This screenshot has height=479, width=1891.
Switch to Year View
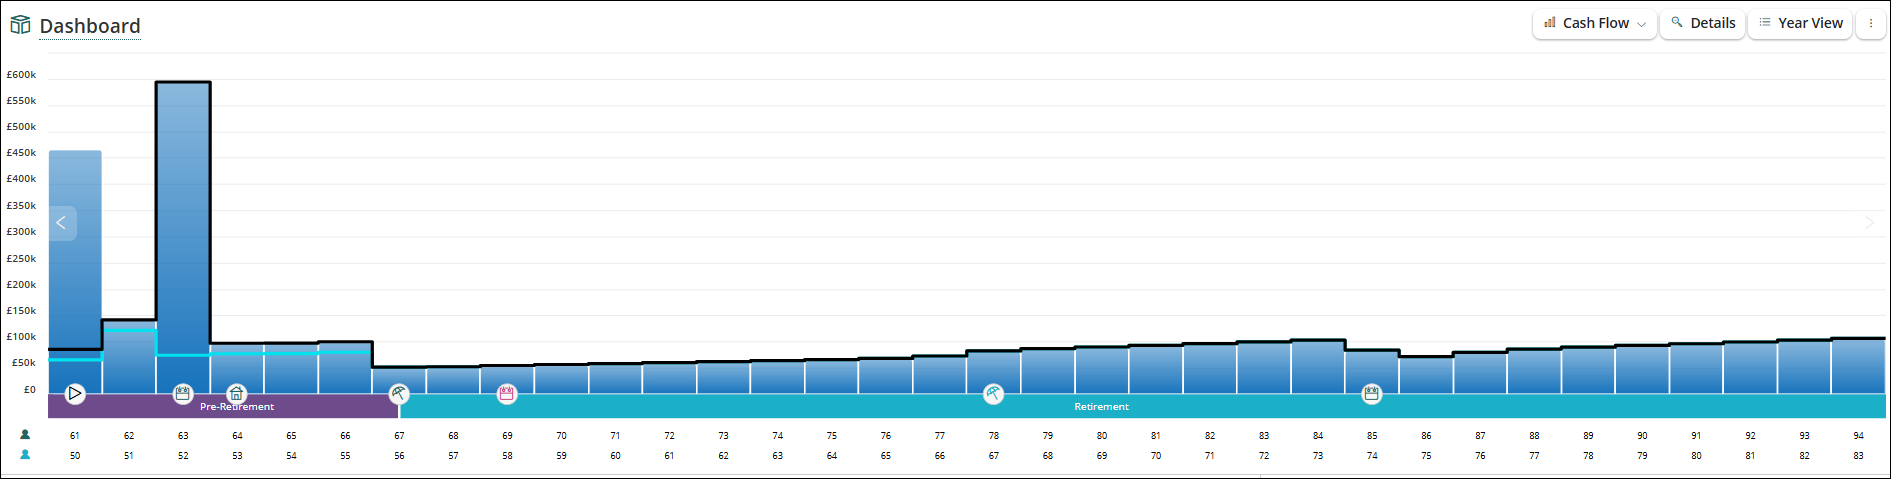pyautogui.click(x=1800, y=23)
